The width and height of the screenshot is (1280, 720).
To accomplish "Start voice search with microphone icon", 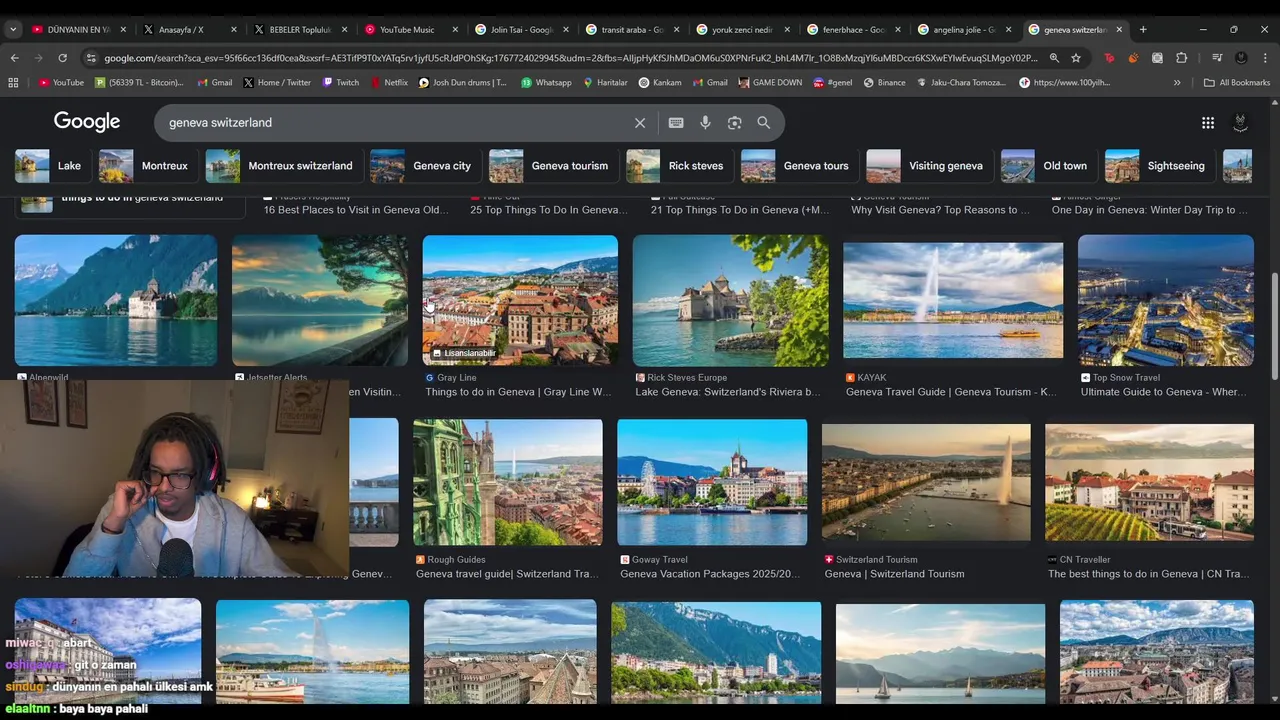I will 705,123.
